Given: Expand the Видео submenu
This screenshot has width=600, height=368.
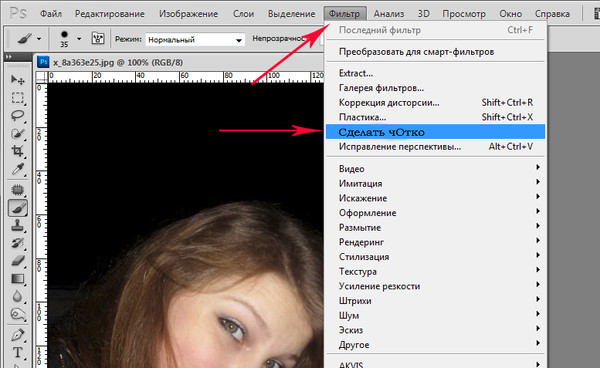Looking at the screenshot, I should point(435,169).
